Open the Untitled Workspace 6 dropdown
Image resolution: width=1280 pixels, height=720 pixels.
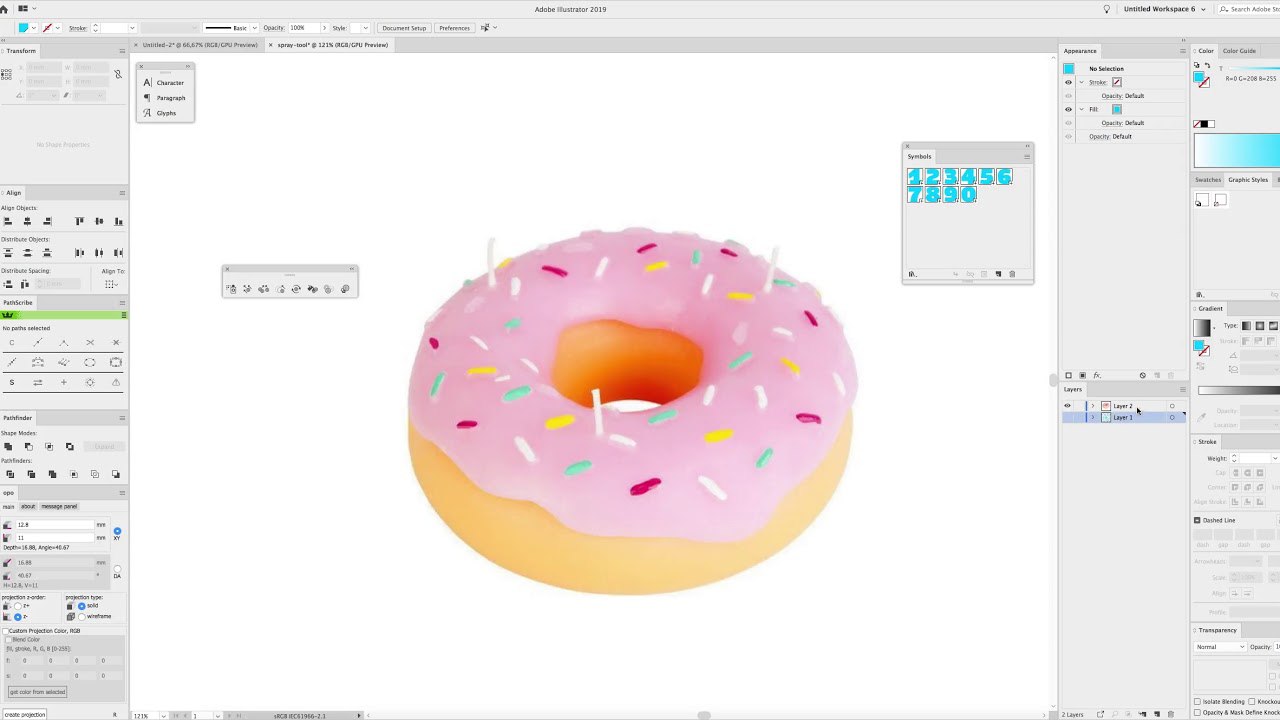pos(1165,9)
